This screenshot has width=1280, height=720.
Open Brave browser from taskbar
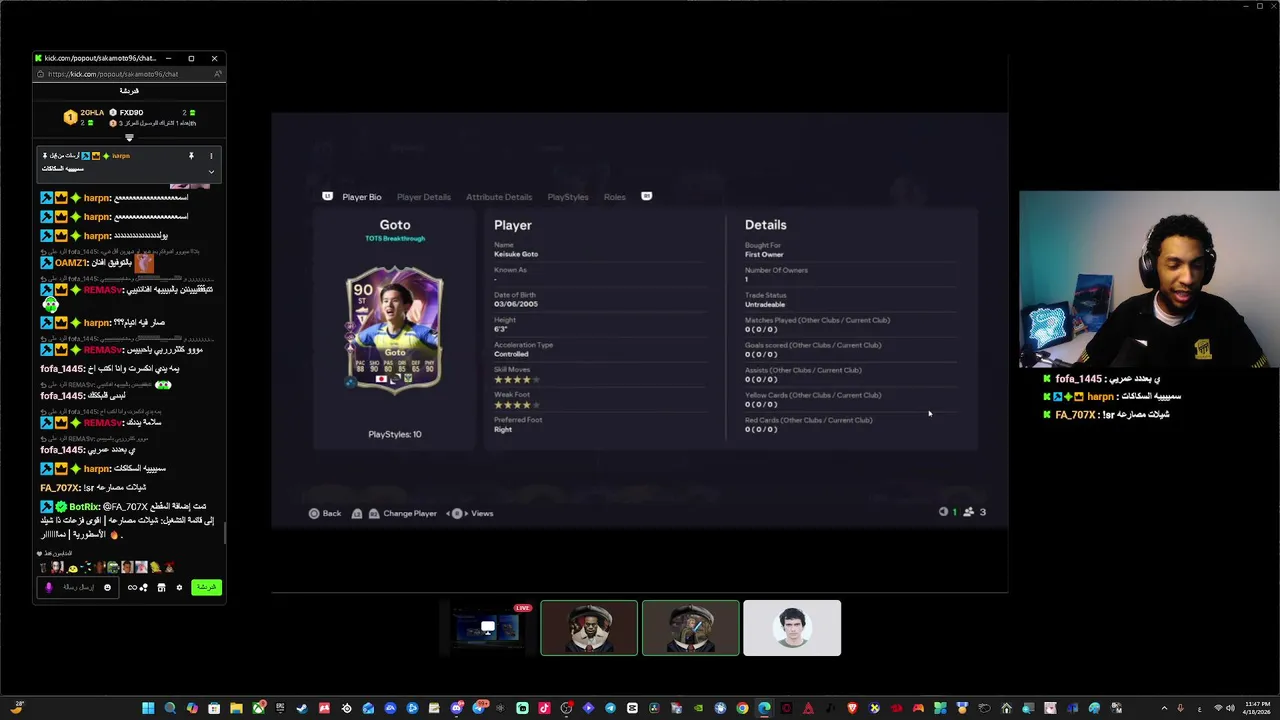[x=852, y=708]
